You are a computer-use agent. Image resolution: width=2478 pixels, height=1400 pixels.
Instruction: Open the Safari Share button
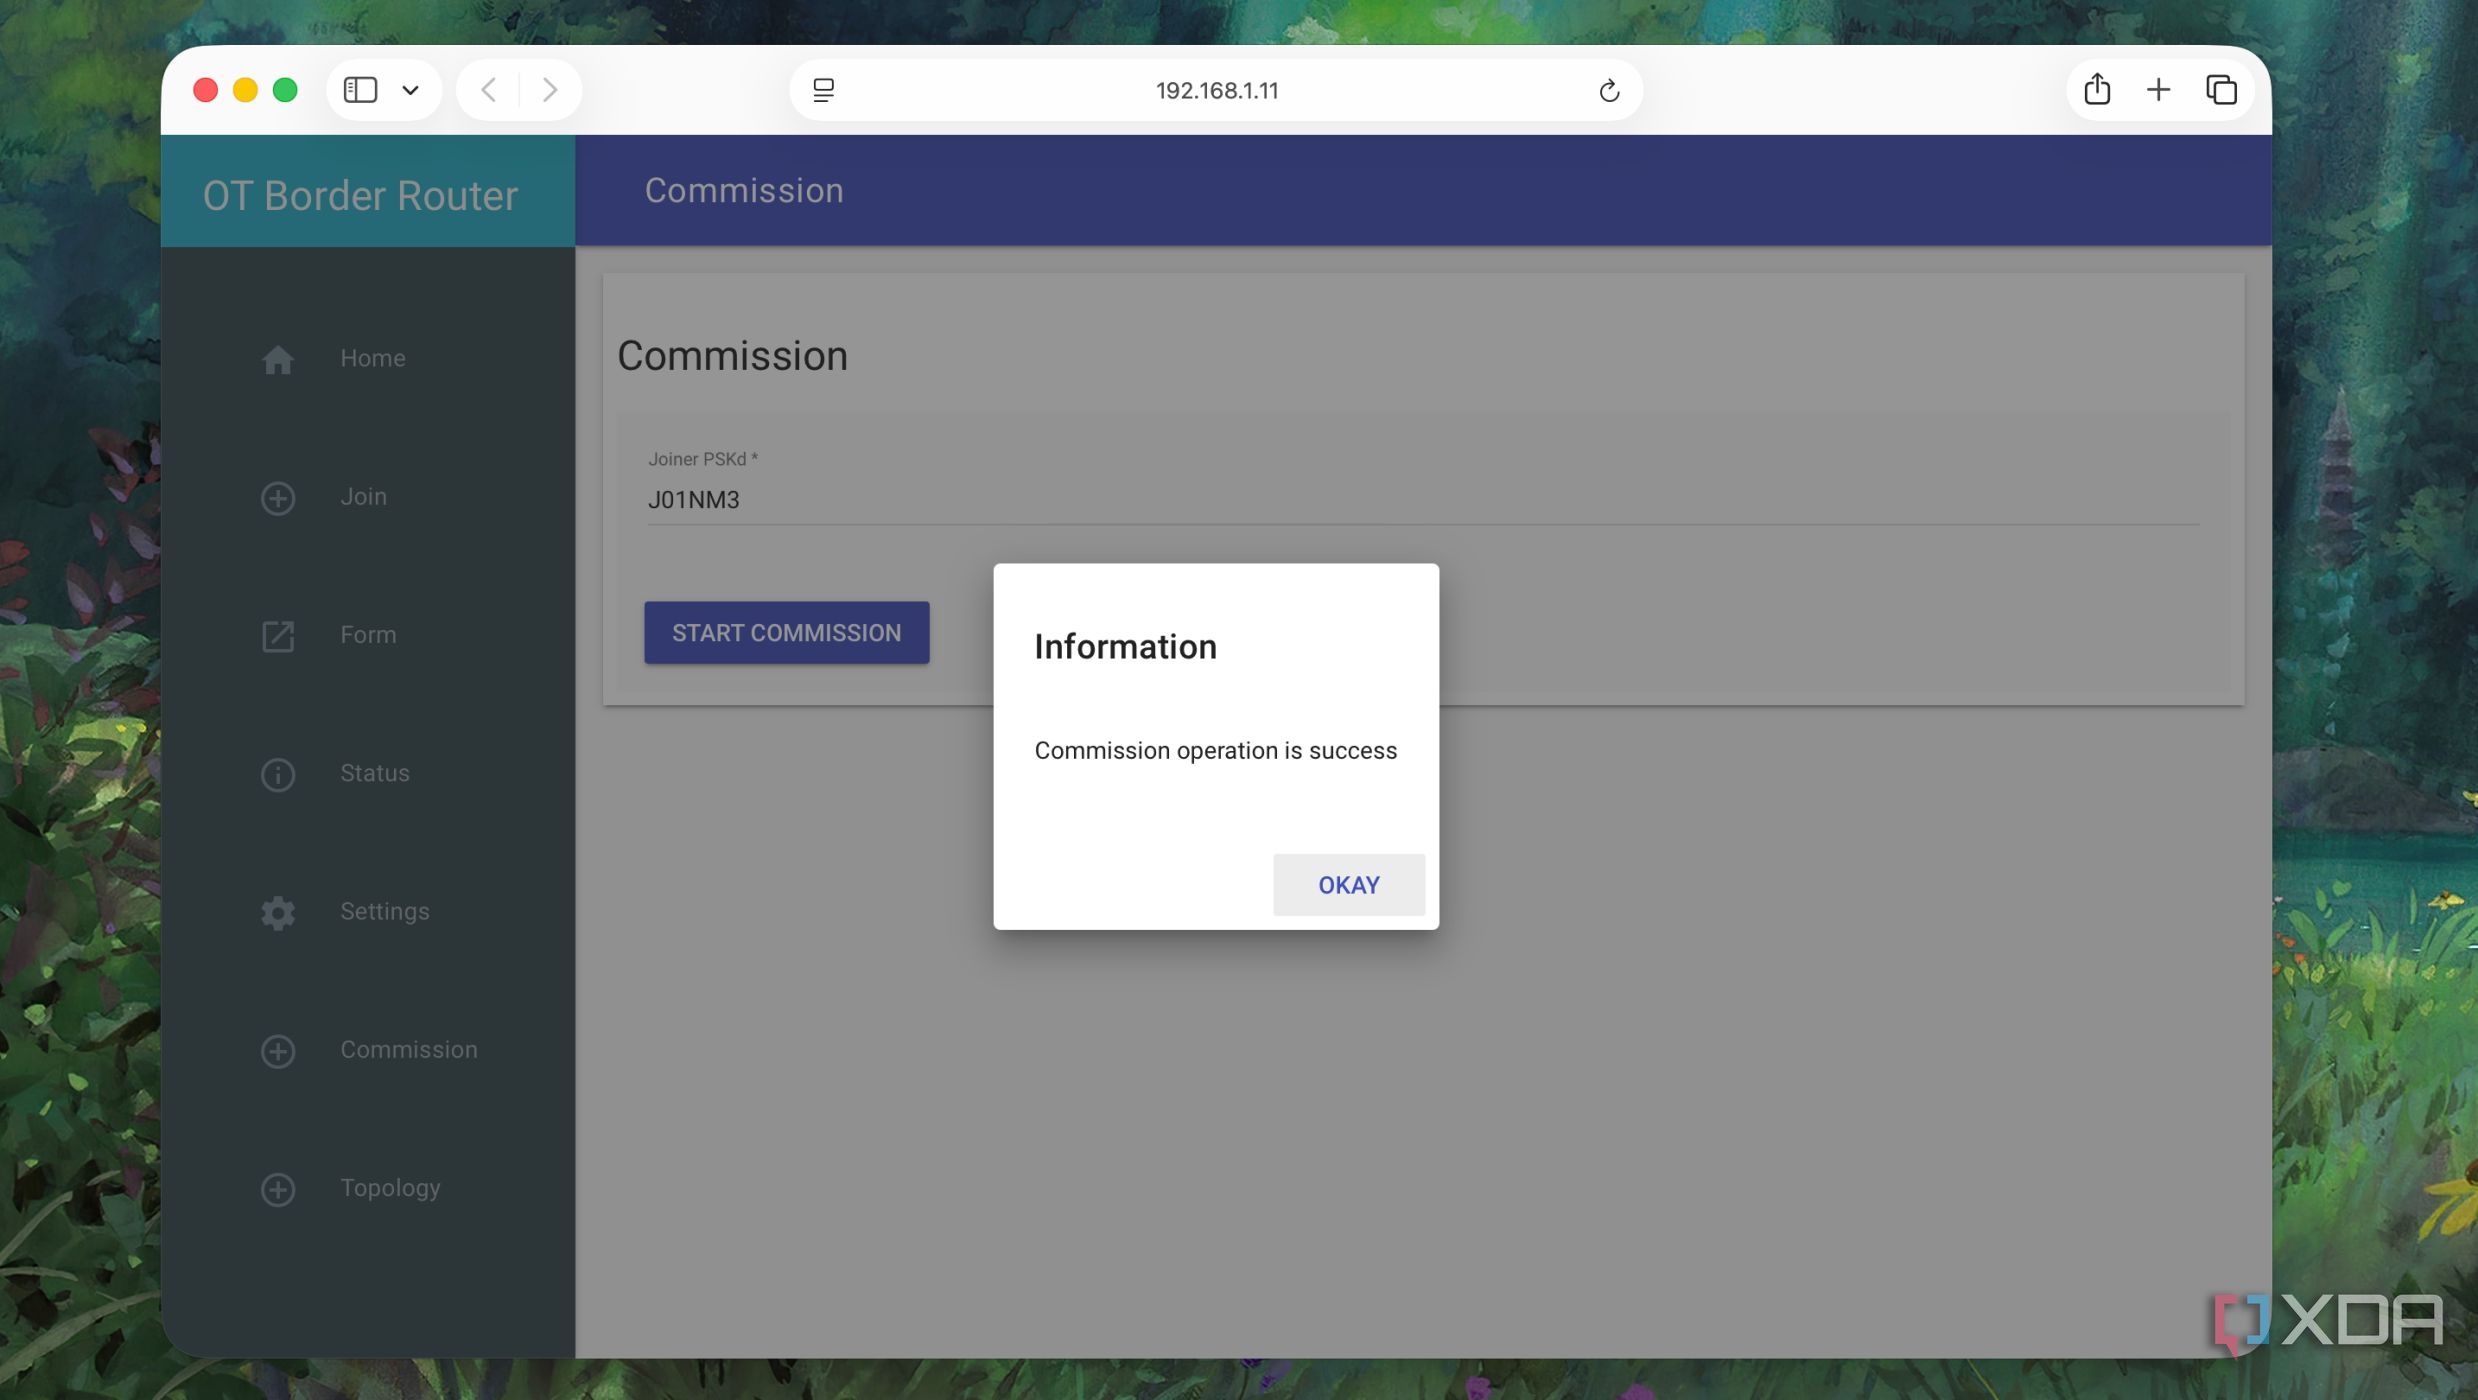click(2097, 89)
